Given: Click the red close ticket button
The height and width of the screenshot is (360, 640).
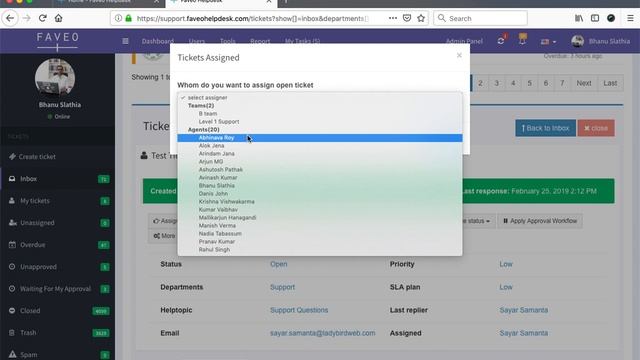Looking at the screenshot, I should [596, 128].
